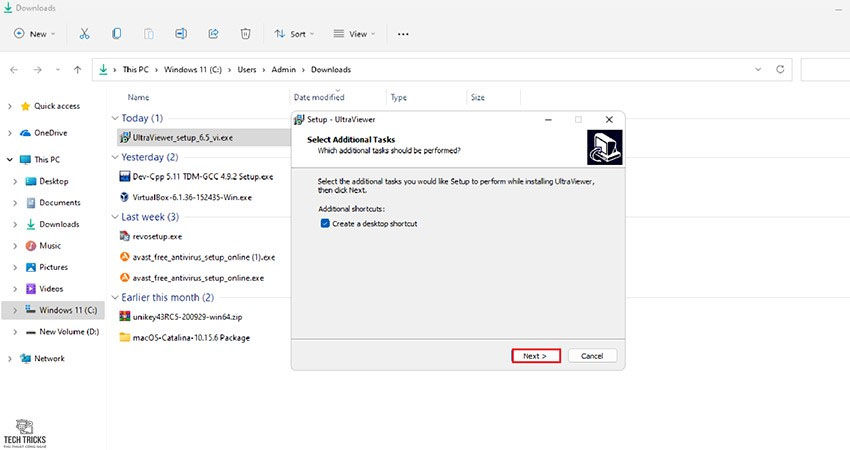Sort by the Name column header
Screen dimensions: 850x450
[x=138, y=98]
